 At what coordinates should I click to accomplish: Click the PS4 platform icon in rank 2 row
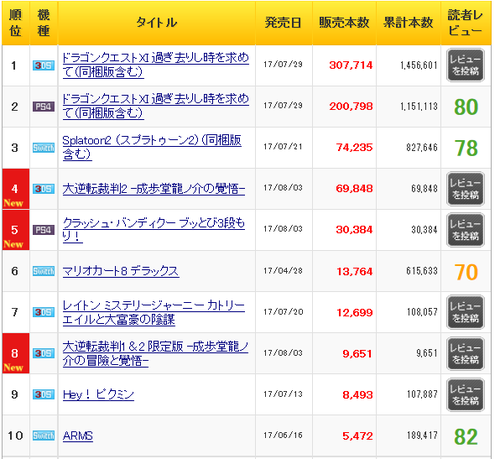pyautogui.click(x=44, y=106)
